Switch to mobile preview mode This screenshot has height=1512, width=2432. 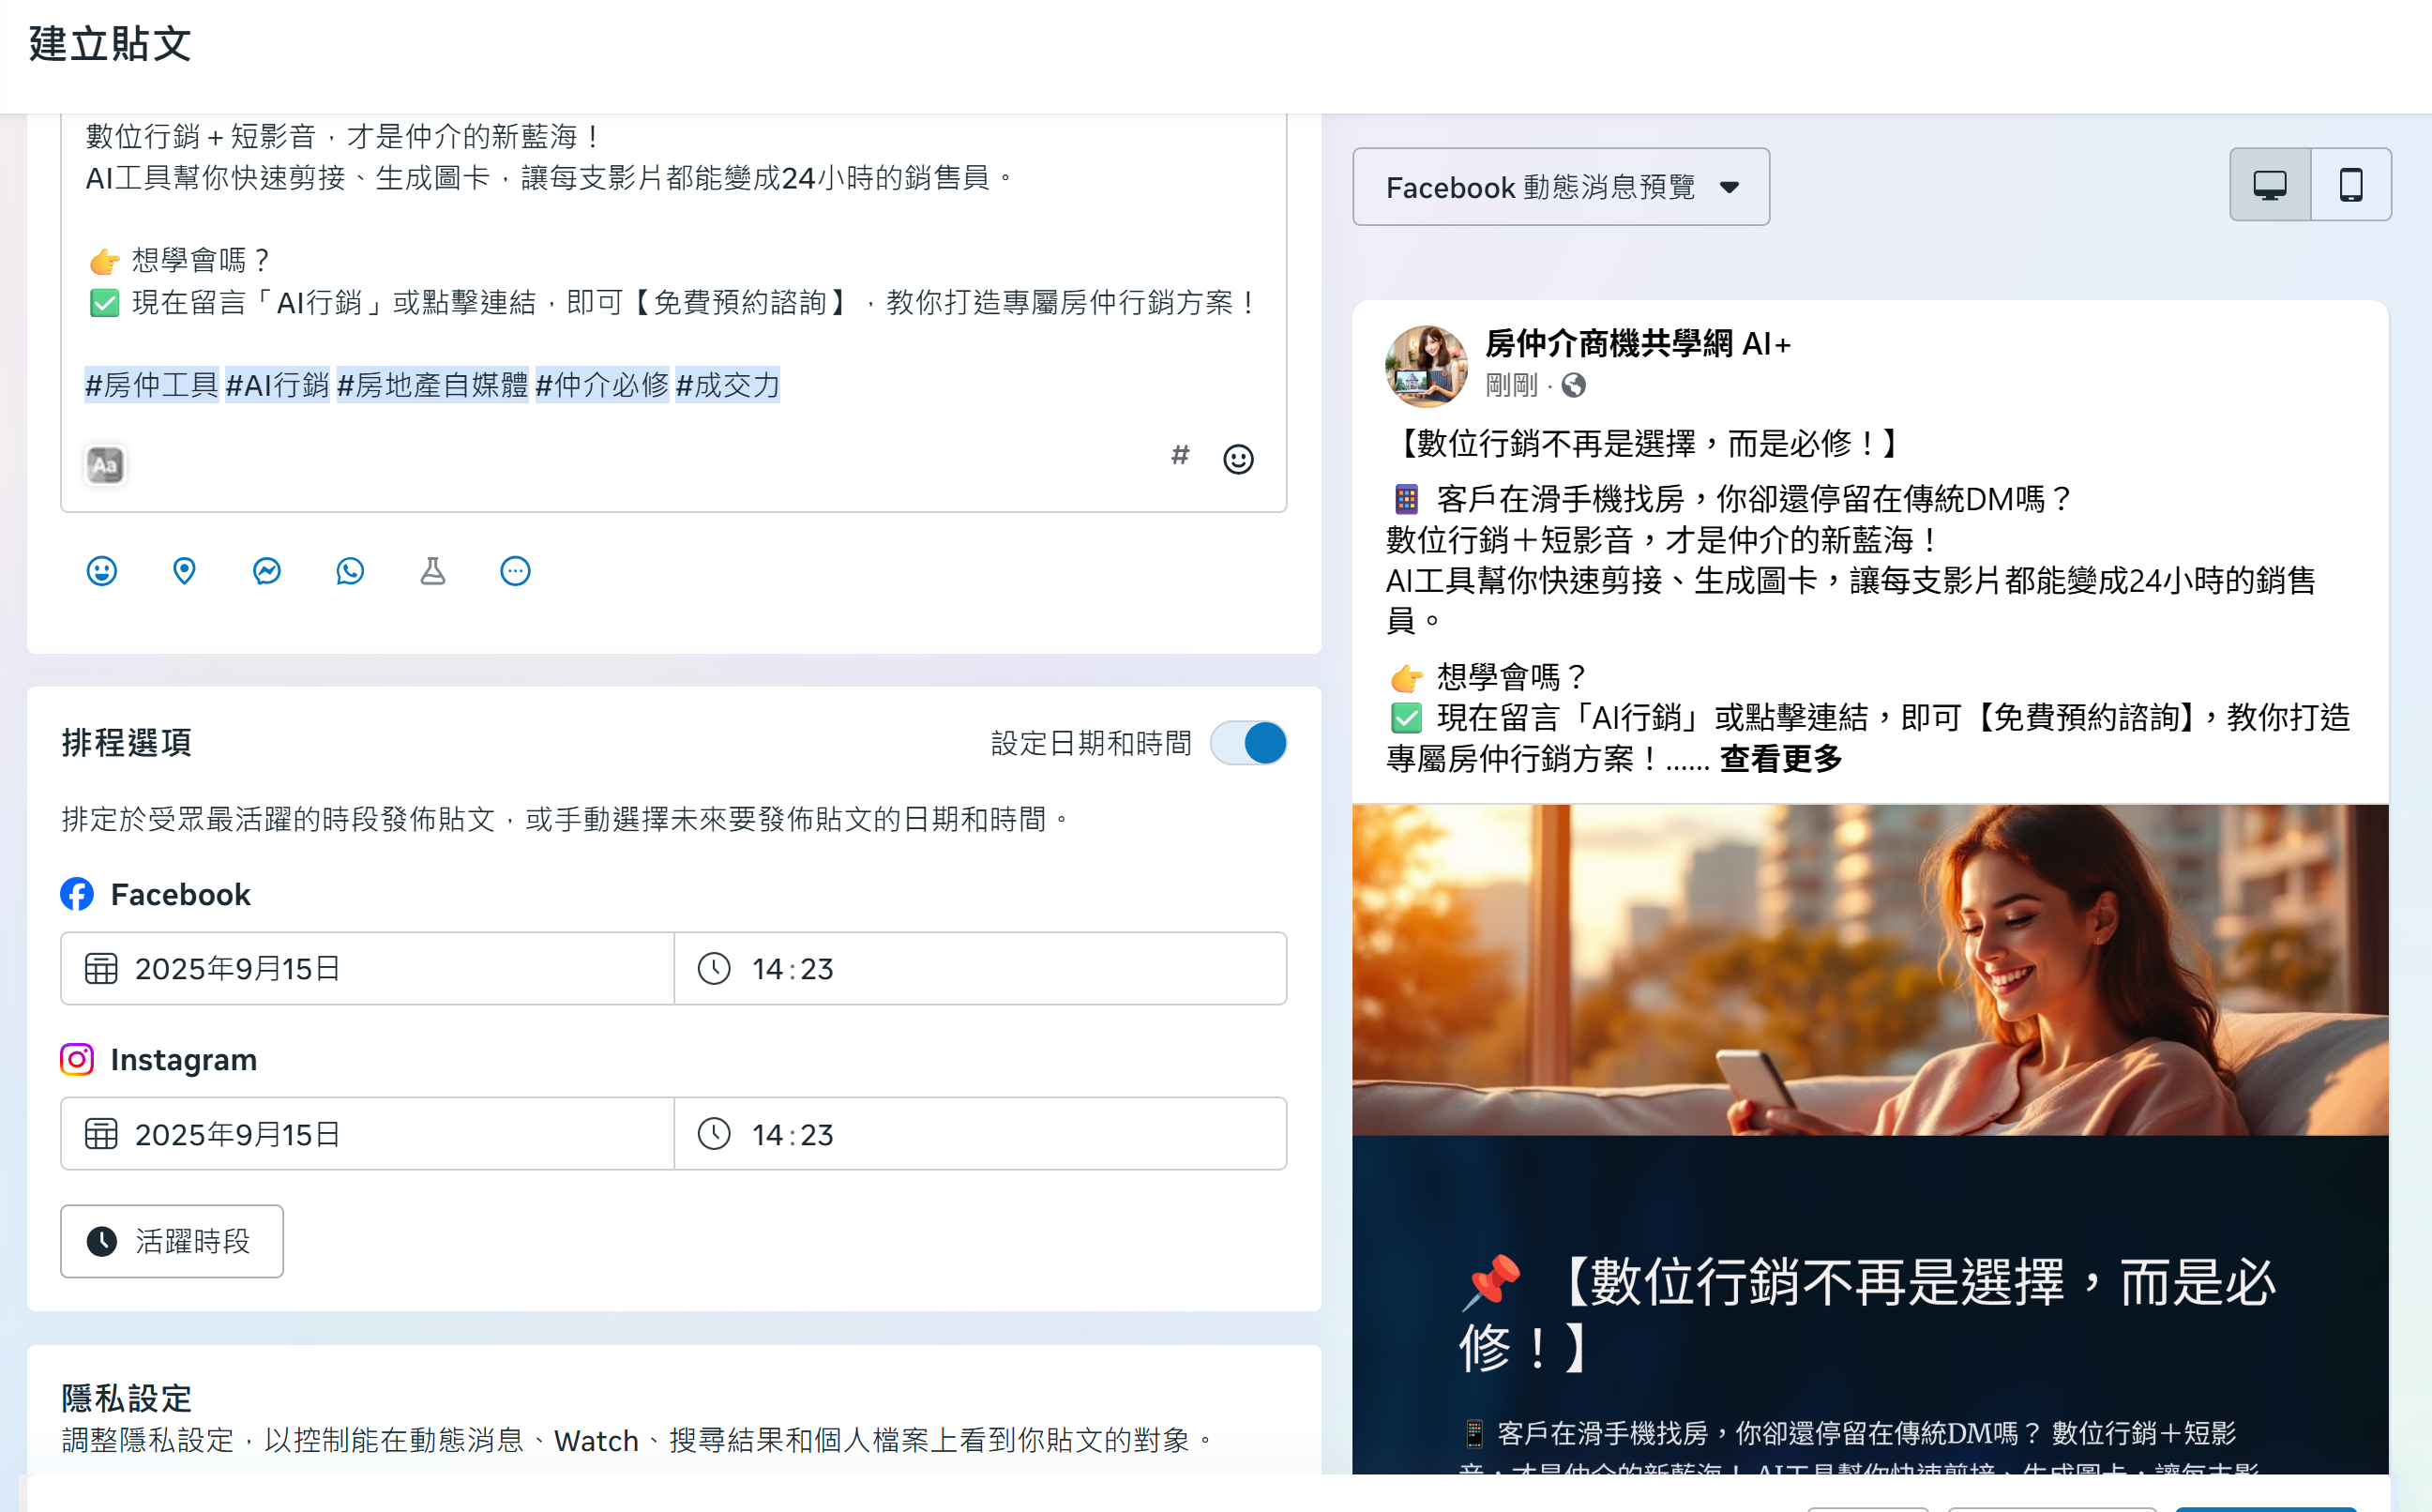click(2351, 185)
